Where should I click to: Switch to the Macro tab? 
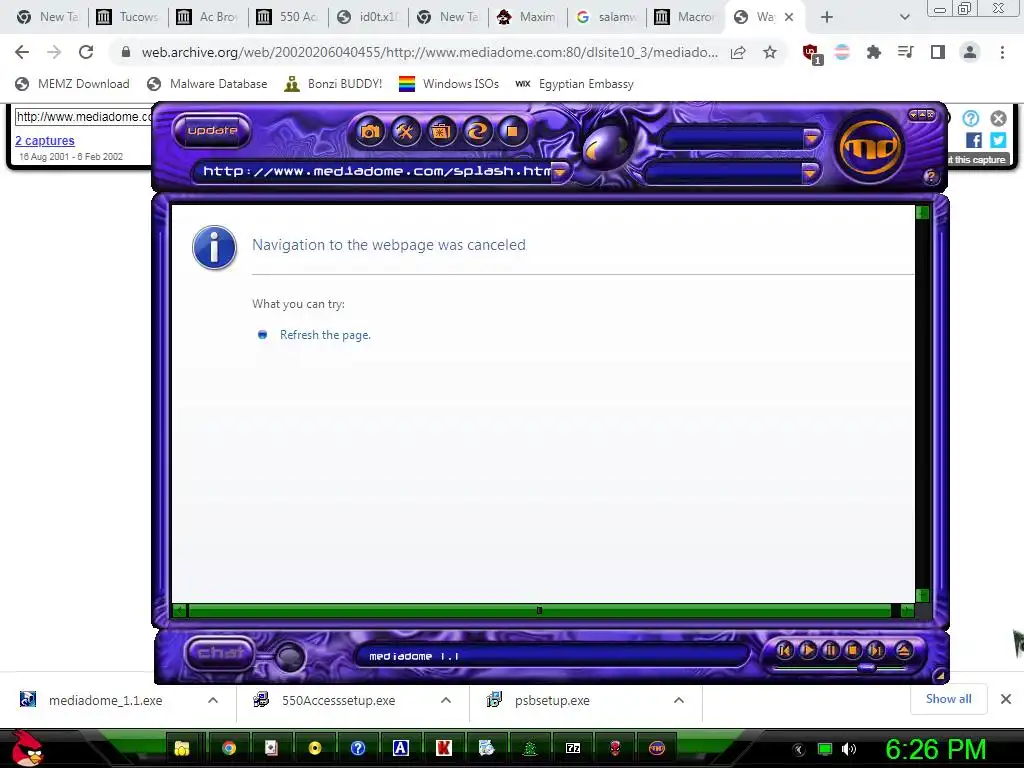[686, 17]
